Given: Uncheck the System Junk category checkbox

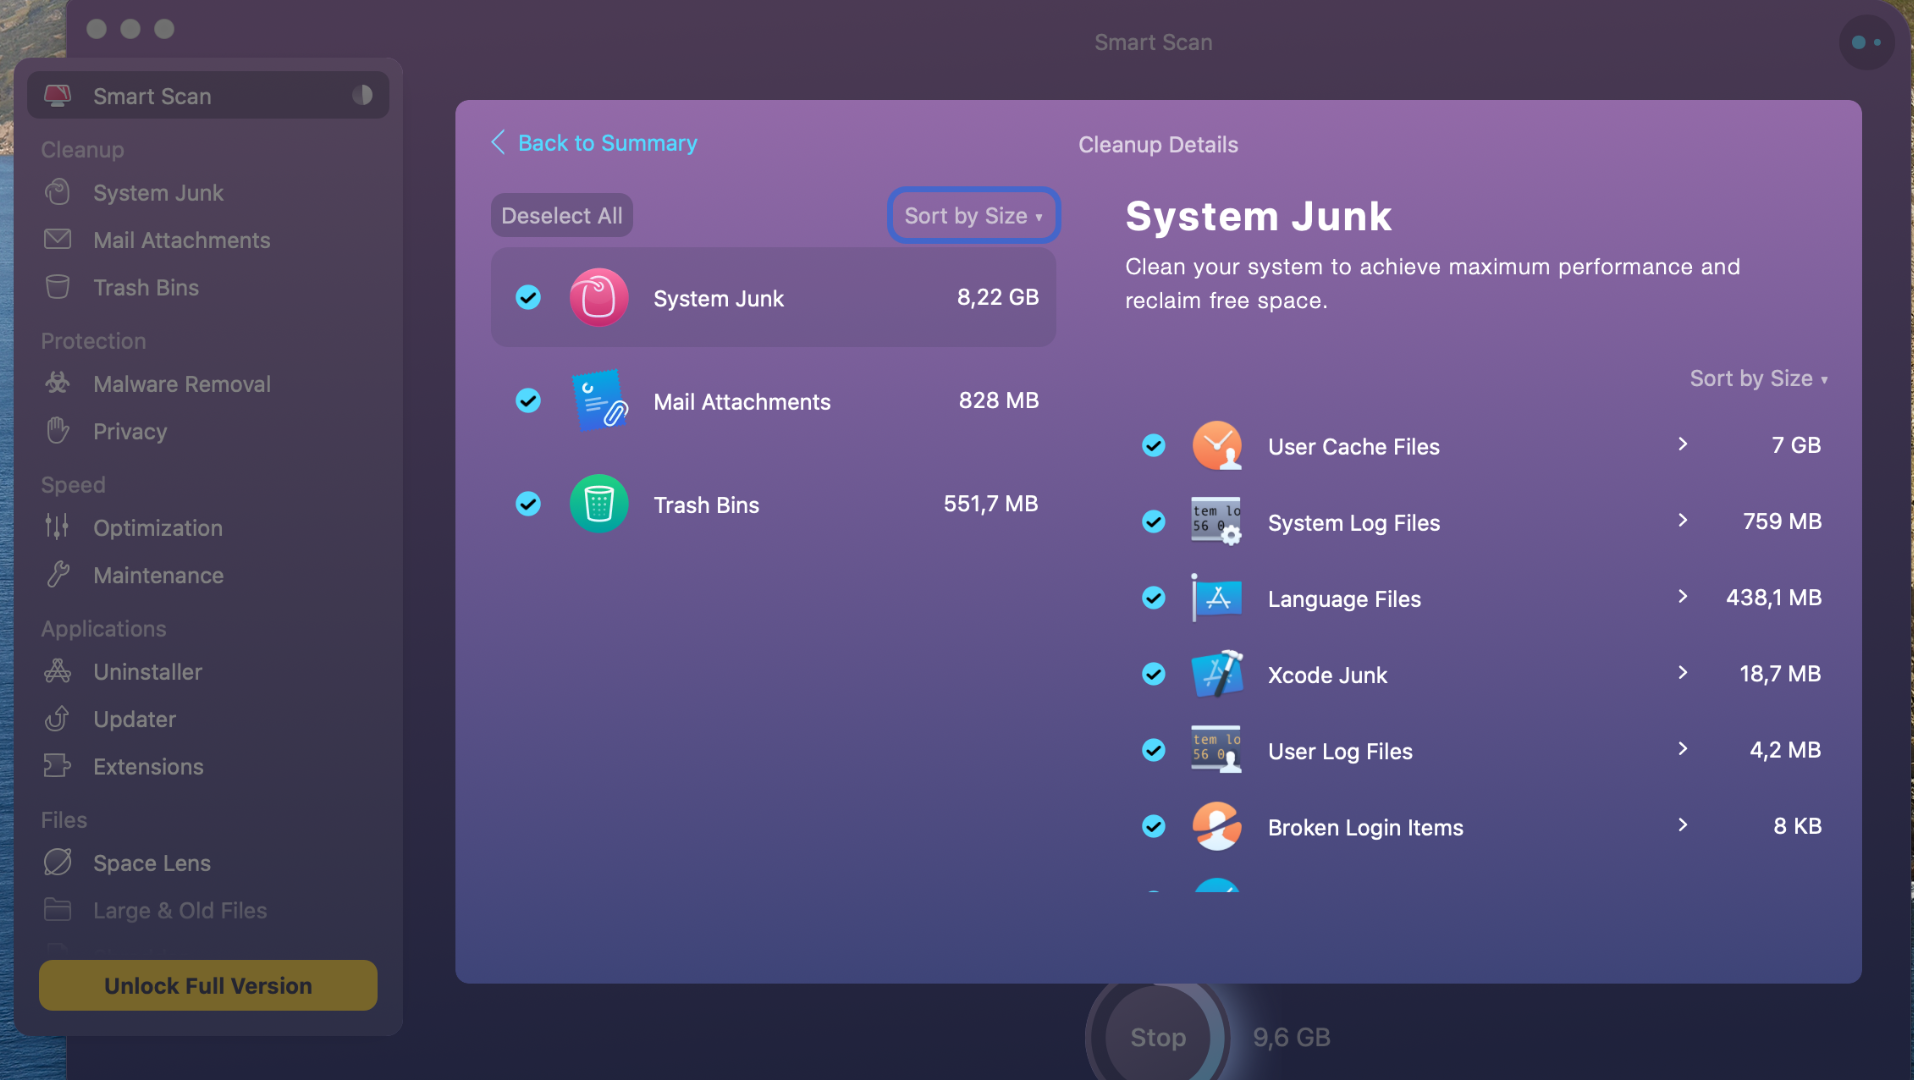Looking at the screenshot, I should pos(528,297).
